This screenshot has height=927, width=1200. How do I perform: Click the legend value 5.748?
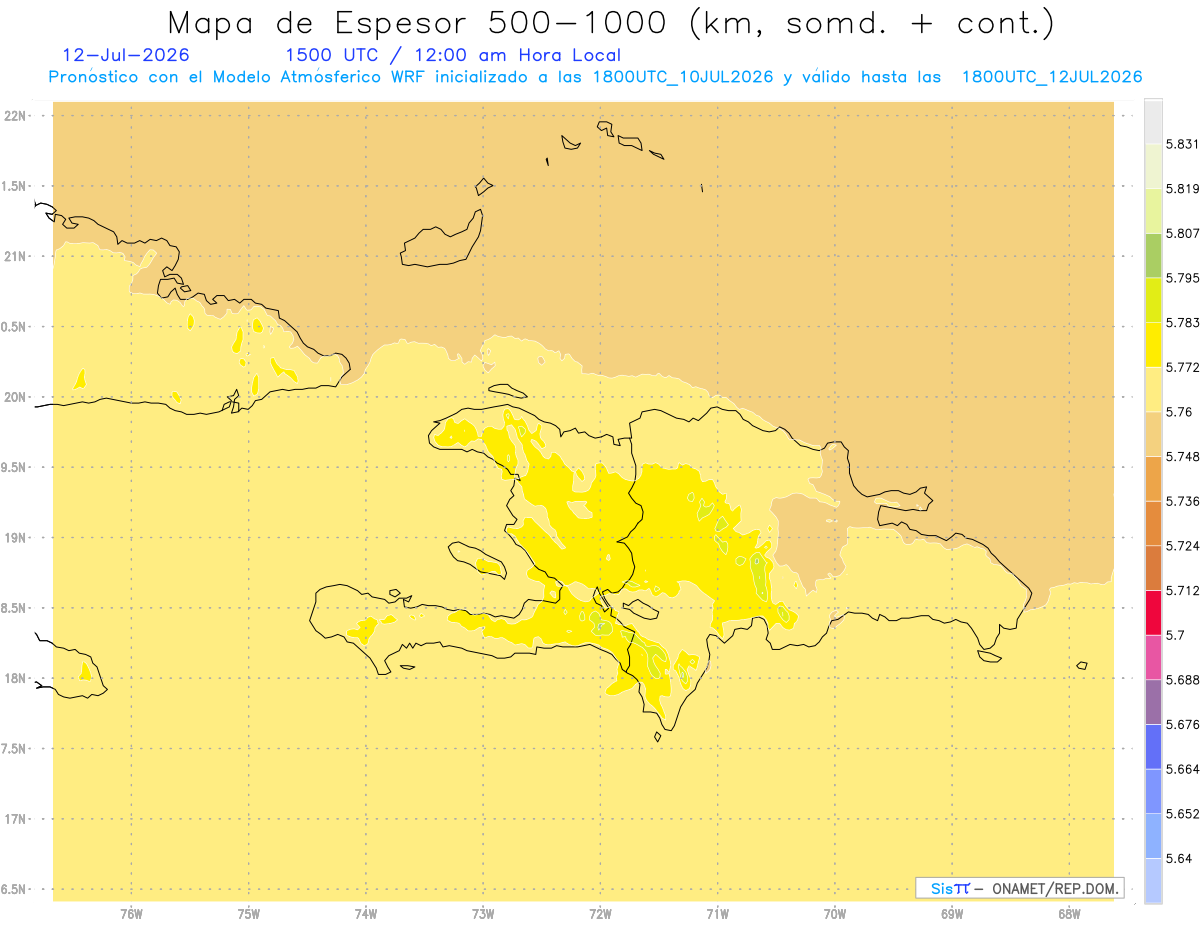pyautogui.click(x=1182, y=456)
